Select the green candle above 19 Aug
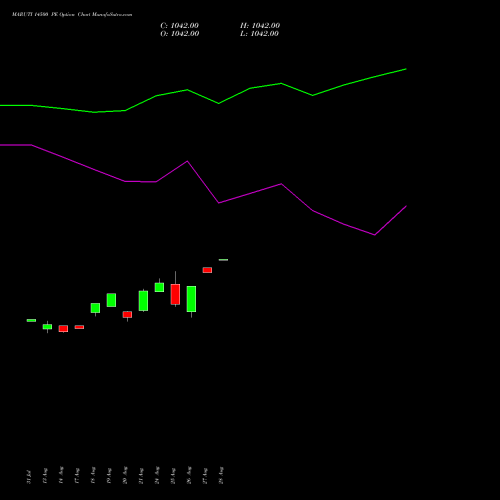 (111, 300)
